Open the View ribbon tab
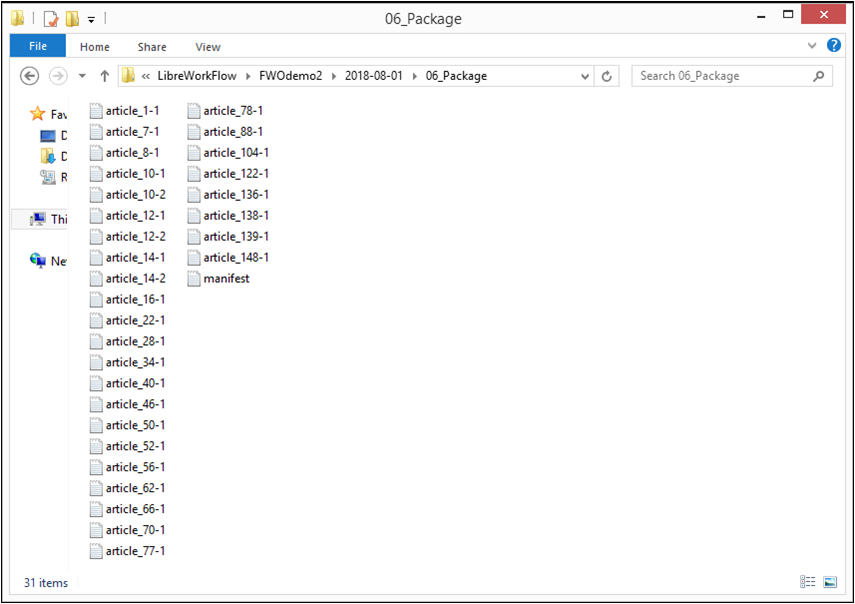This screenshot has height=604, width=855. pyautogui.click(x=208, y=47)
